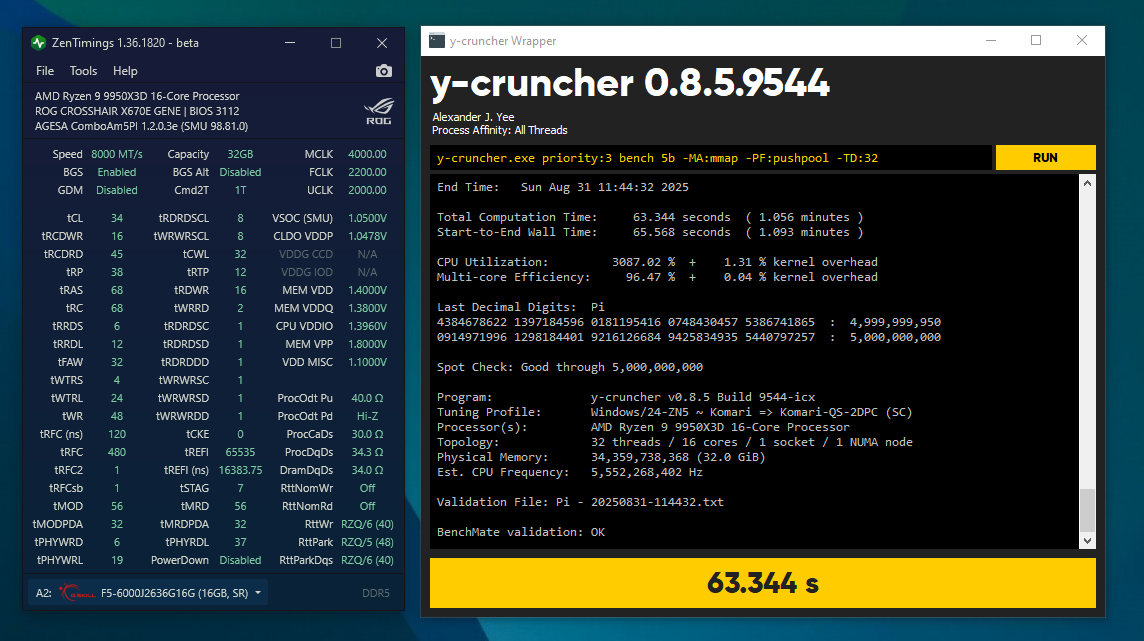Take a screenshot with the ZenTimings camera icon

(384, 71)
